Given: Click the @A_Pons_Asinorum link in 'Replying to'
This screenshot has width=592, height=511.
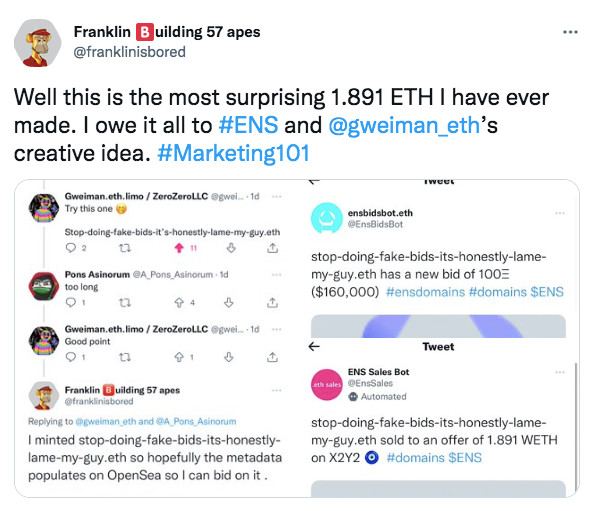Looking at the screenshot, I should 196,421.
